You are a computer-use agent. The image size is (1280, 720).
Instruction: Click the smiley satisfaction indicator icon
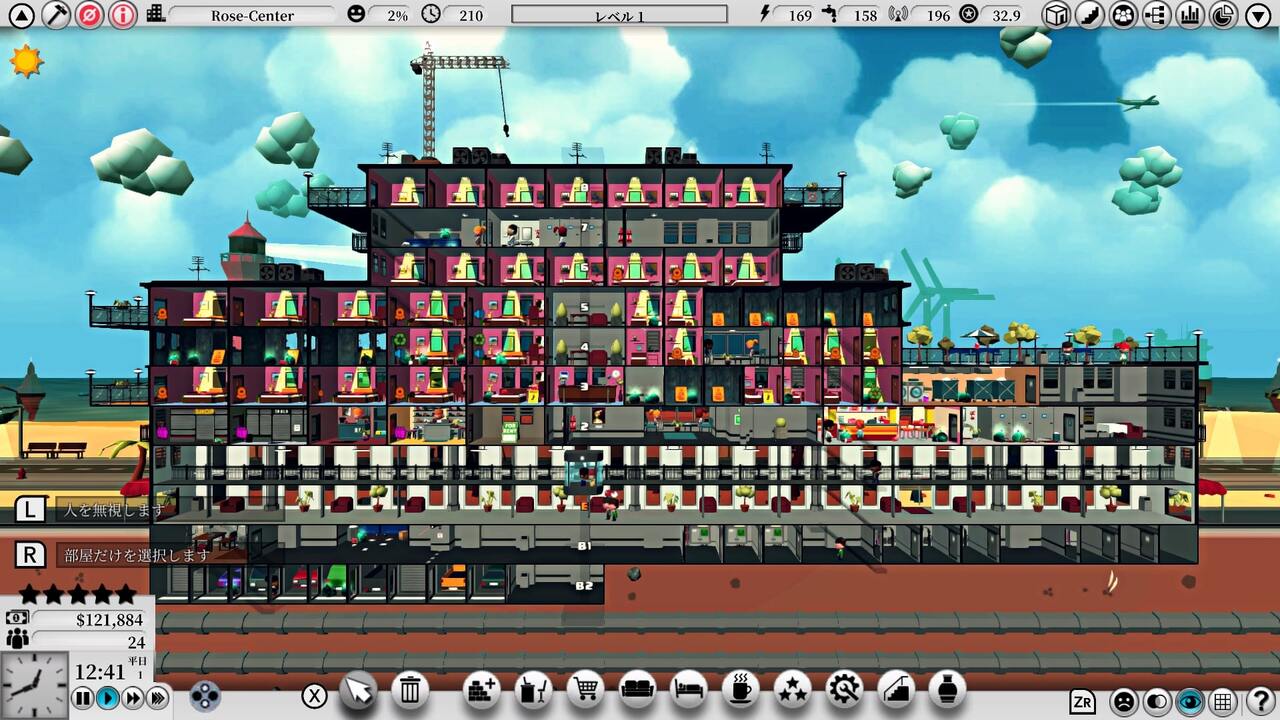[356, 14]
